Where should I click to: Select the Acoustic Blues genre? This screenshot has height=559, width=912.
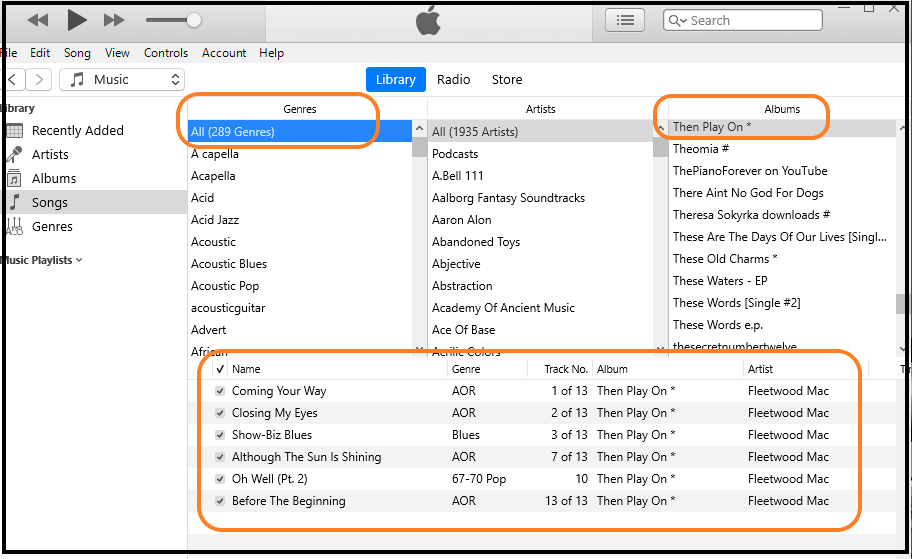[229, 264]
